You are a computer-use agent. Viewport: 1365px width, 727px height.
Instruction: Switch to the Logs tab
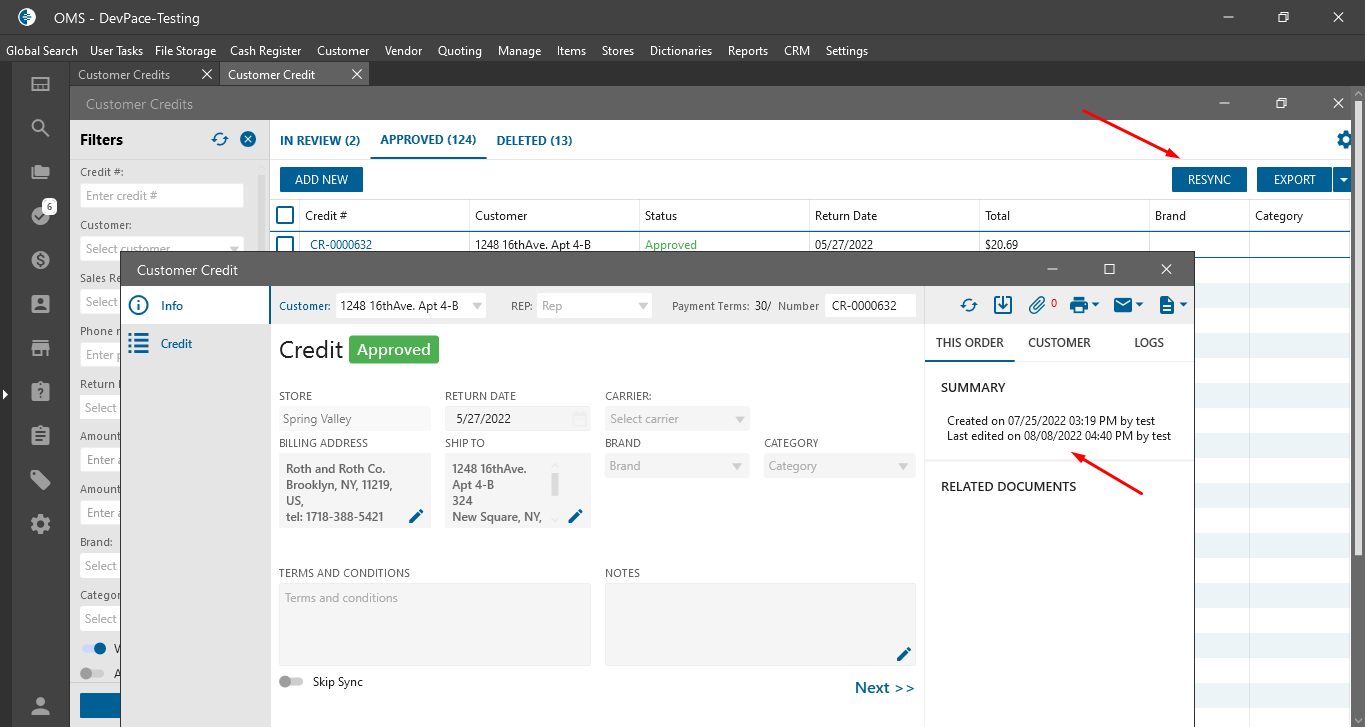pyautogui.click(x=1149, y=343)
